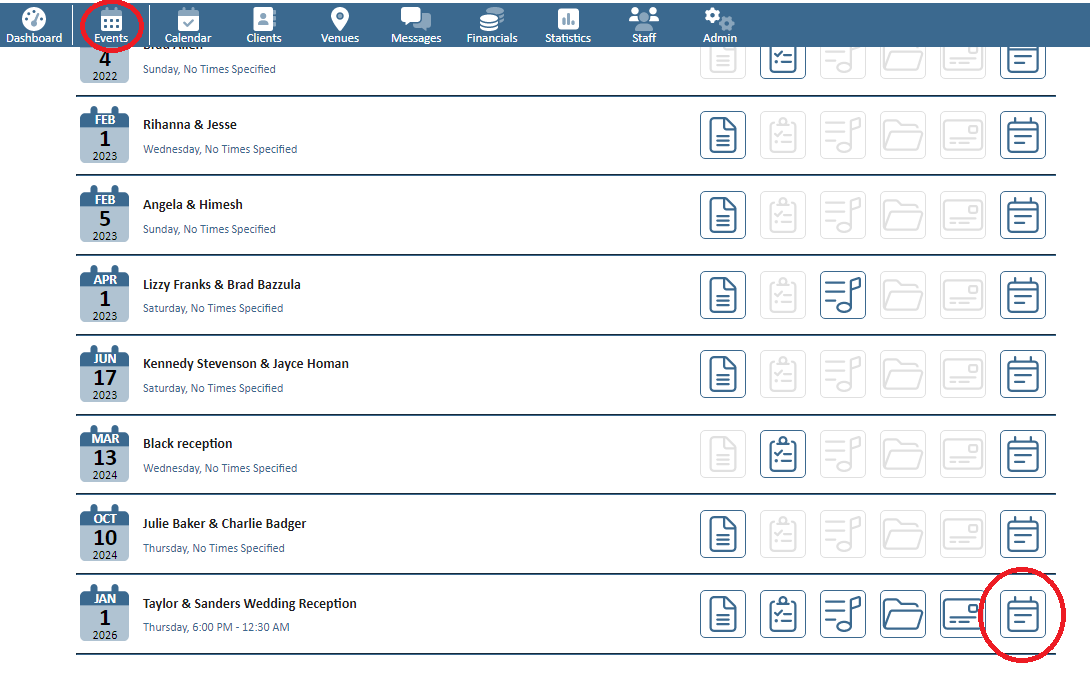Click the FEB 5 2023 date badge
This screenshot has width=1090, height=688.
tap(105, 215)
